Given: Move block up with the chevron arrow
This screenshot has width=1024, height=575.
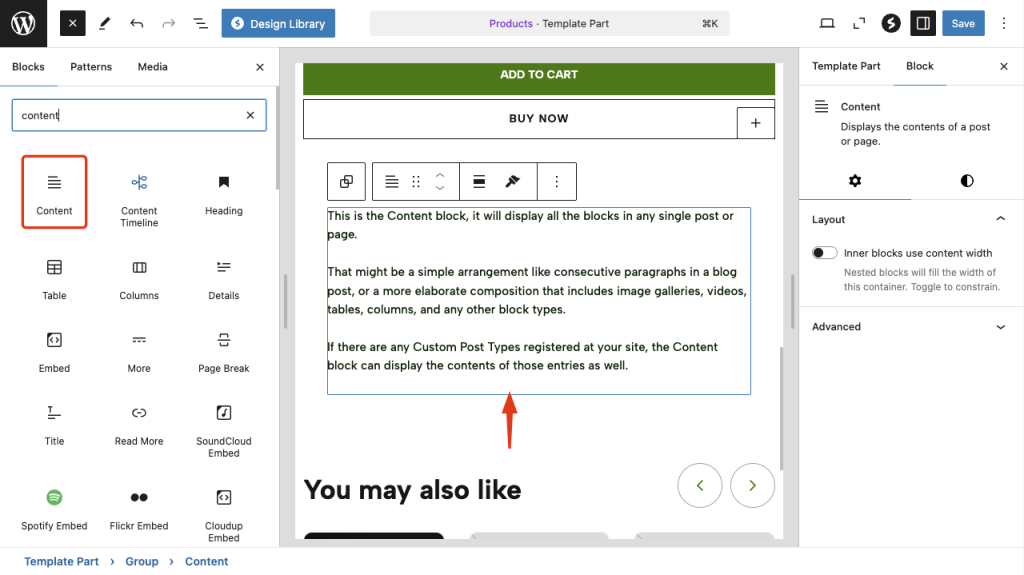Looking at the screenshot, I should point(439,175).
